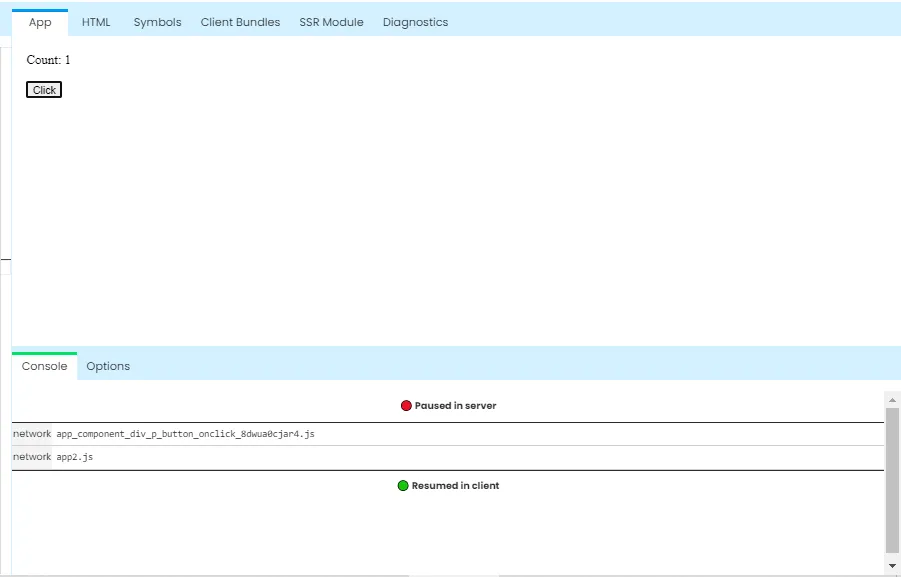Open the Diagnostics tab
Viewport: 901px width, 577px height.
[x=415, y=22]
